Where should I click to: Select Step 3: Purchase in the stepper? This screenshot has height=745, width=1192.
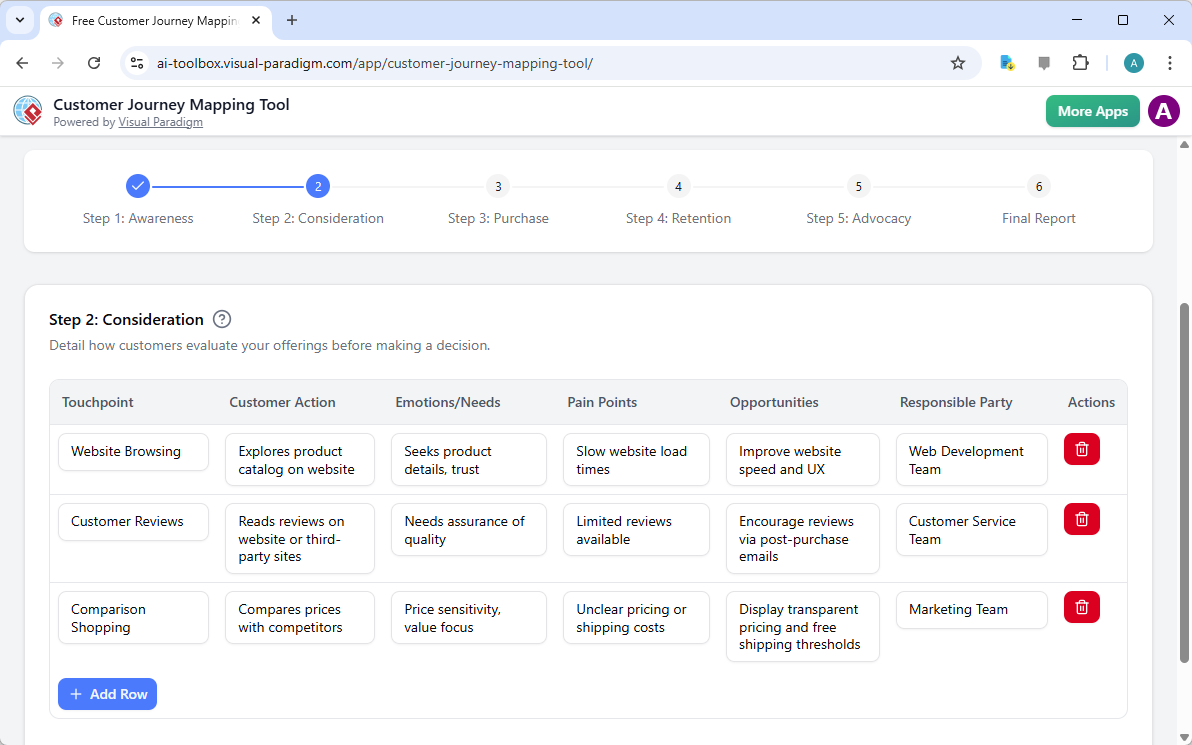(x=498, y=186)
